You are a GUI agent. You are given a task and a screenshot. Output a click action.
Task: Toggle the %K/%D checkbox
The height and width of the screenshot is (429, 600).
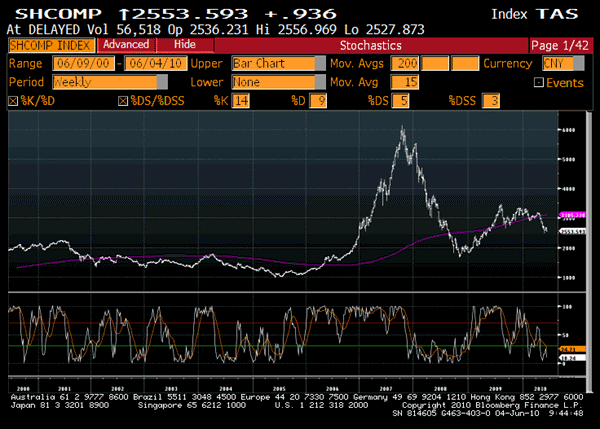[x=12, y=101]
